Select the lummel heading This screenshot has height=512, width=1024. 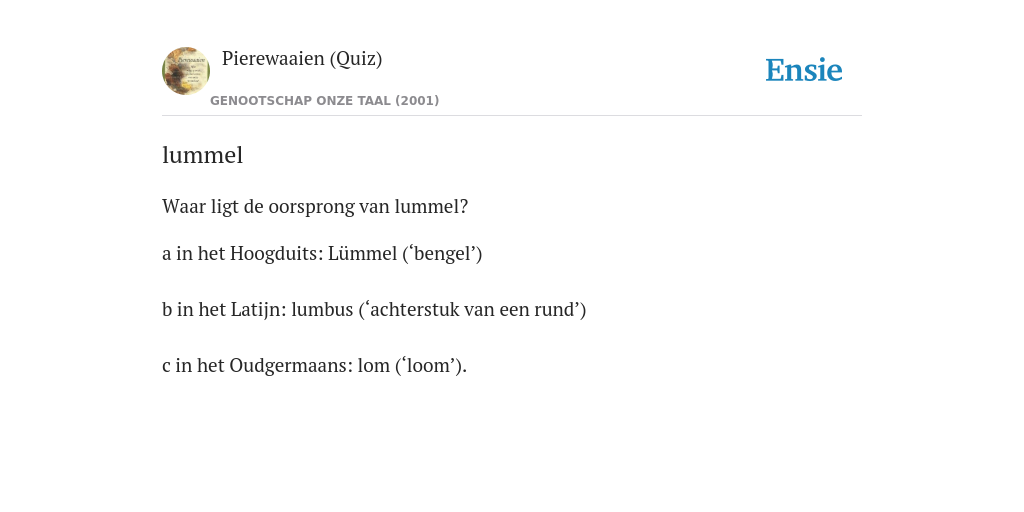pos(202,155)
